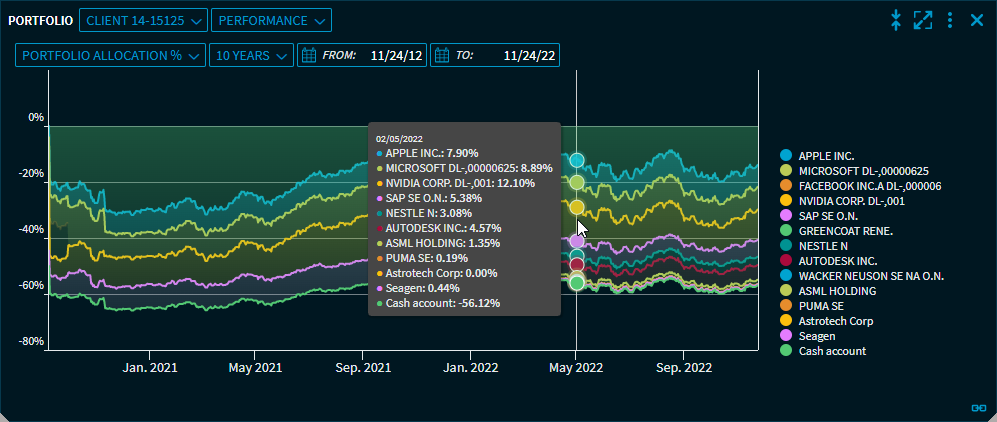Edit the FROM date 11/24/12 field
The image size is (997, 422).
pyautogui.click(x=392, y=55)
